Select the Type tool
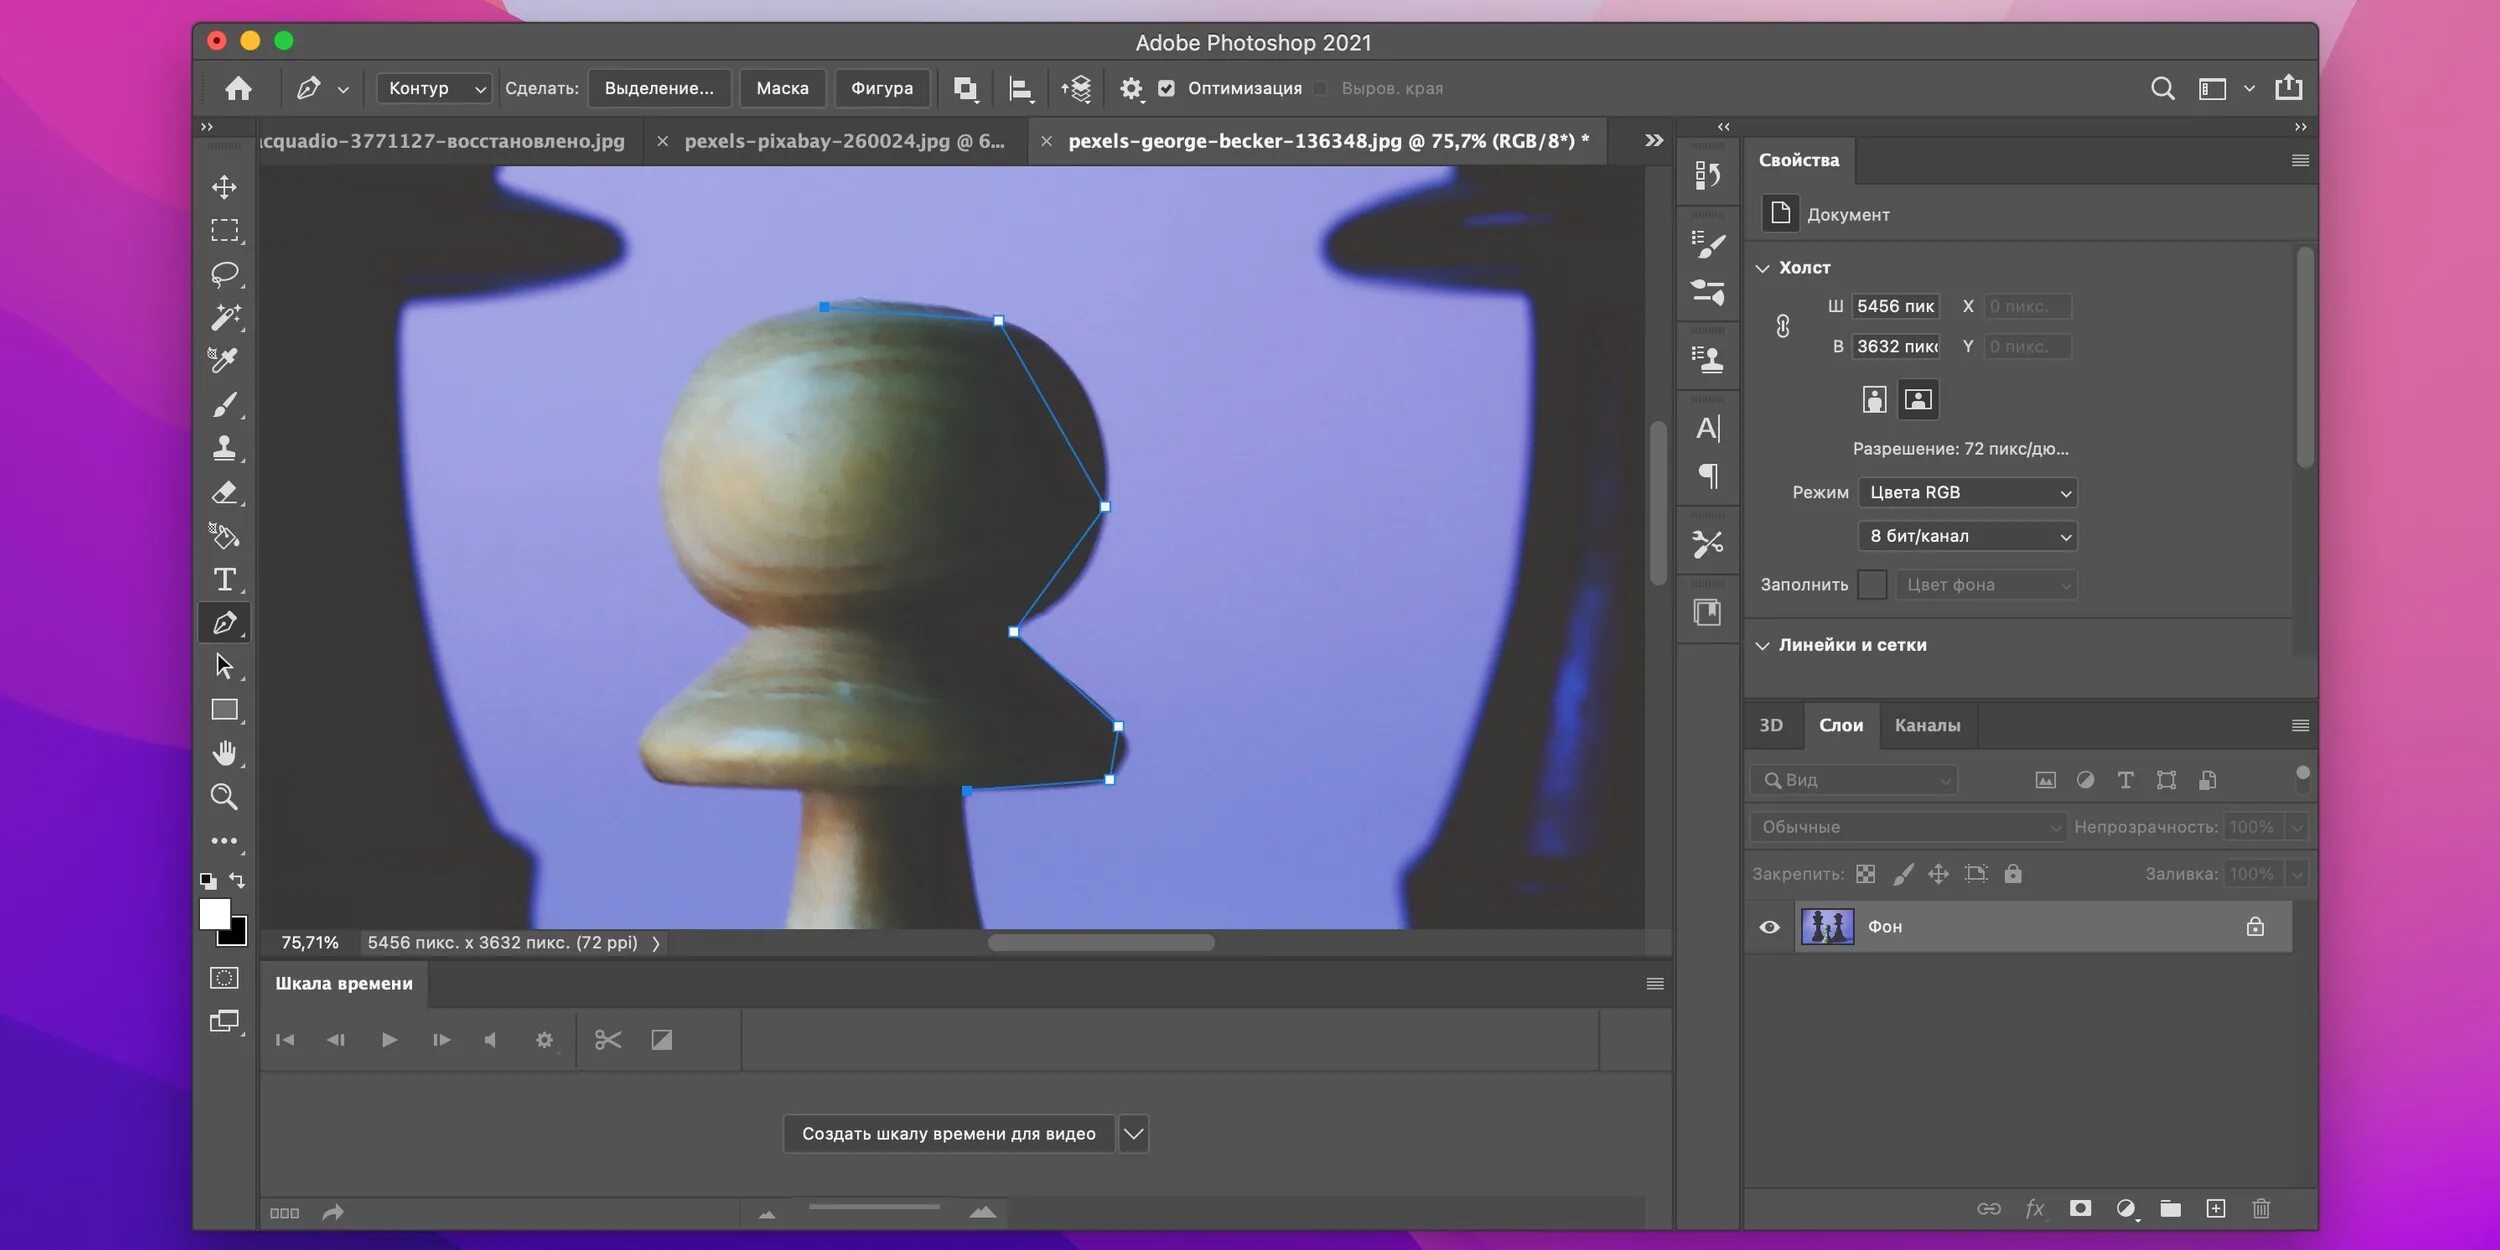Image resolution: width=2500 pixels, height=1250 pixels. coord(224,580)
